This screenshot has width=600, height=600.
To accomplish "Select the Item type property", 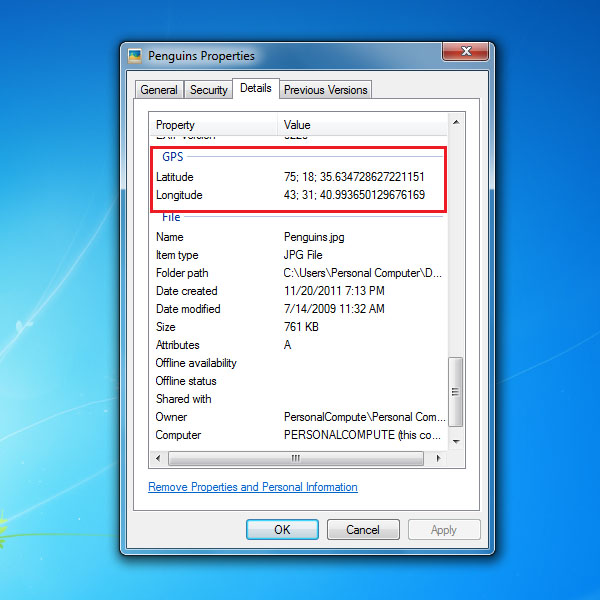I will (x=177, y=255).
